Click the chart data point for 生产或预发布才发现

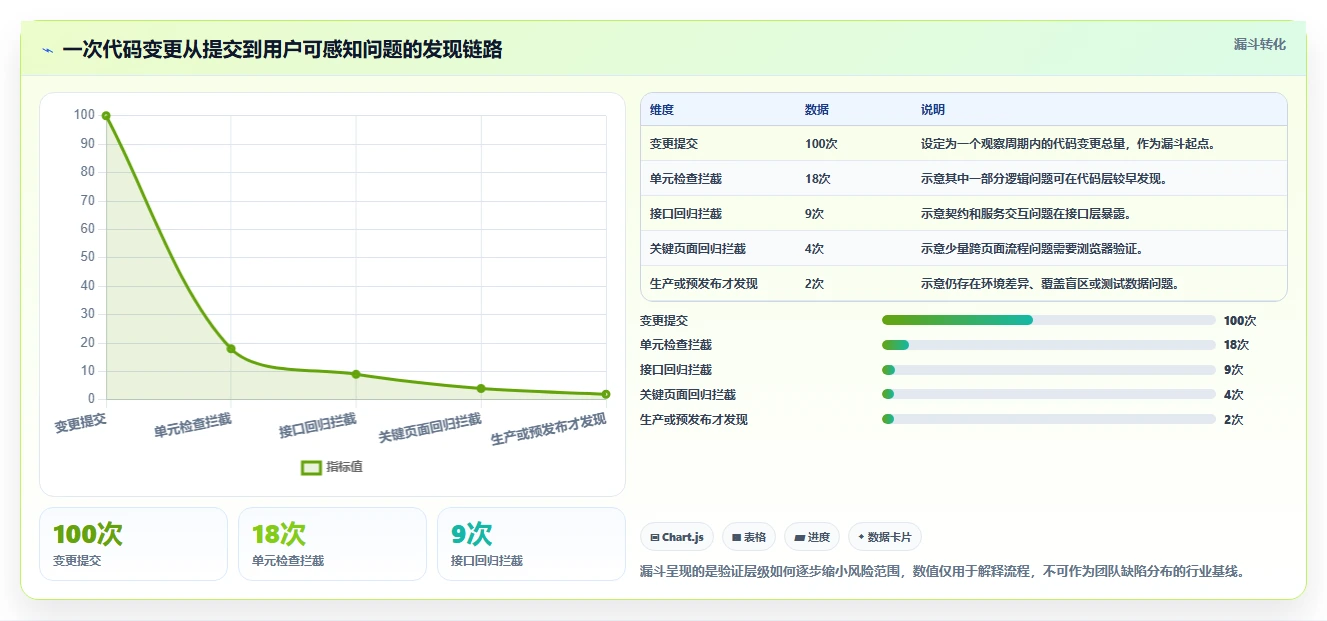606,394
